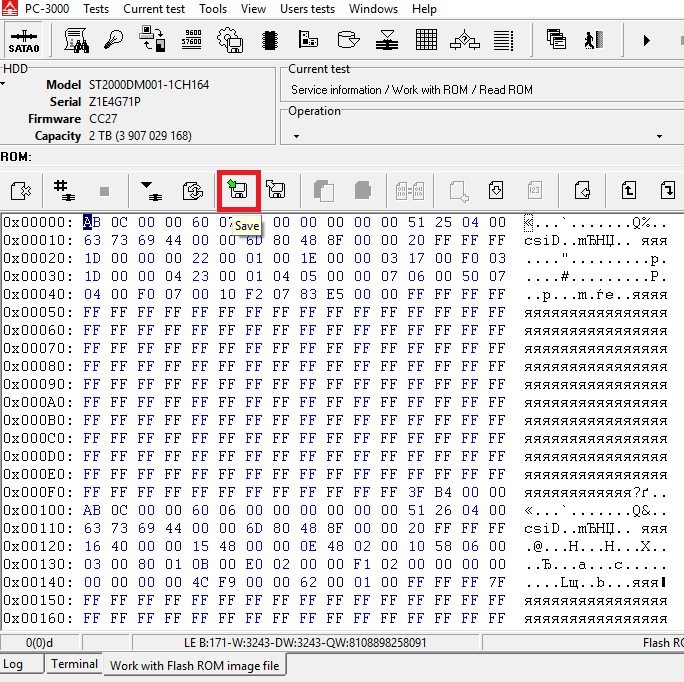684x682 pixels.
Task: Switch to the Terminal tab
Action: 75,664
